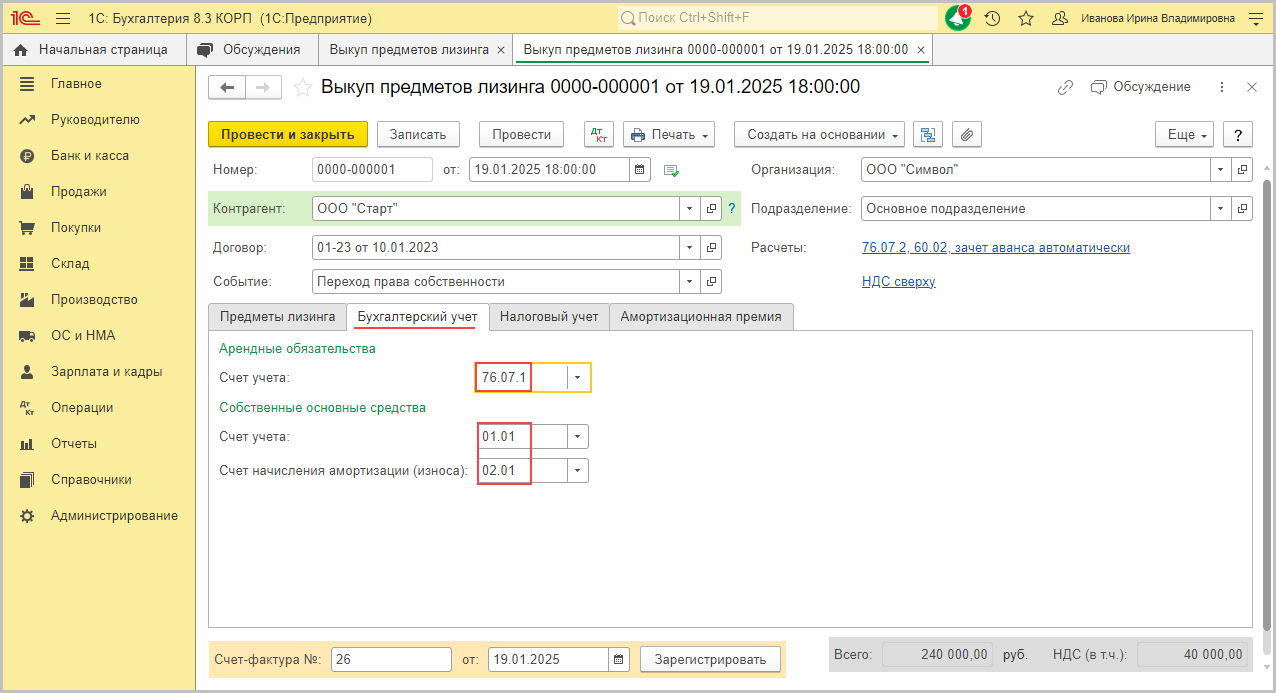Viewport: 1276px width, 693px height.
Task: Click the НДС сверху link
Action: click(x=899, y=282)
